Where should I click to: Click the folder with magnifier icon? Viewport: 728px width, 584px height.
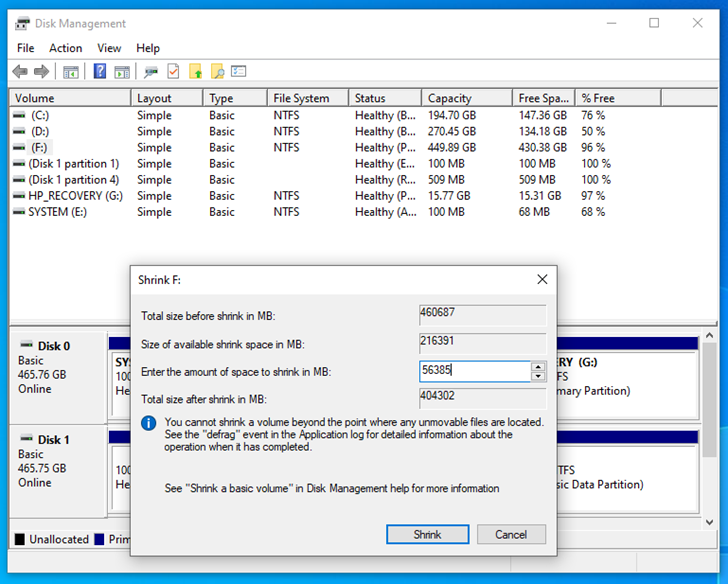pos(217,71)
